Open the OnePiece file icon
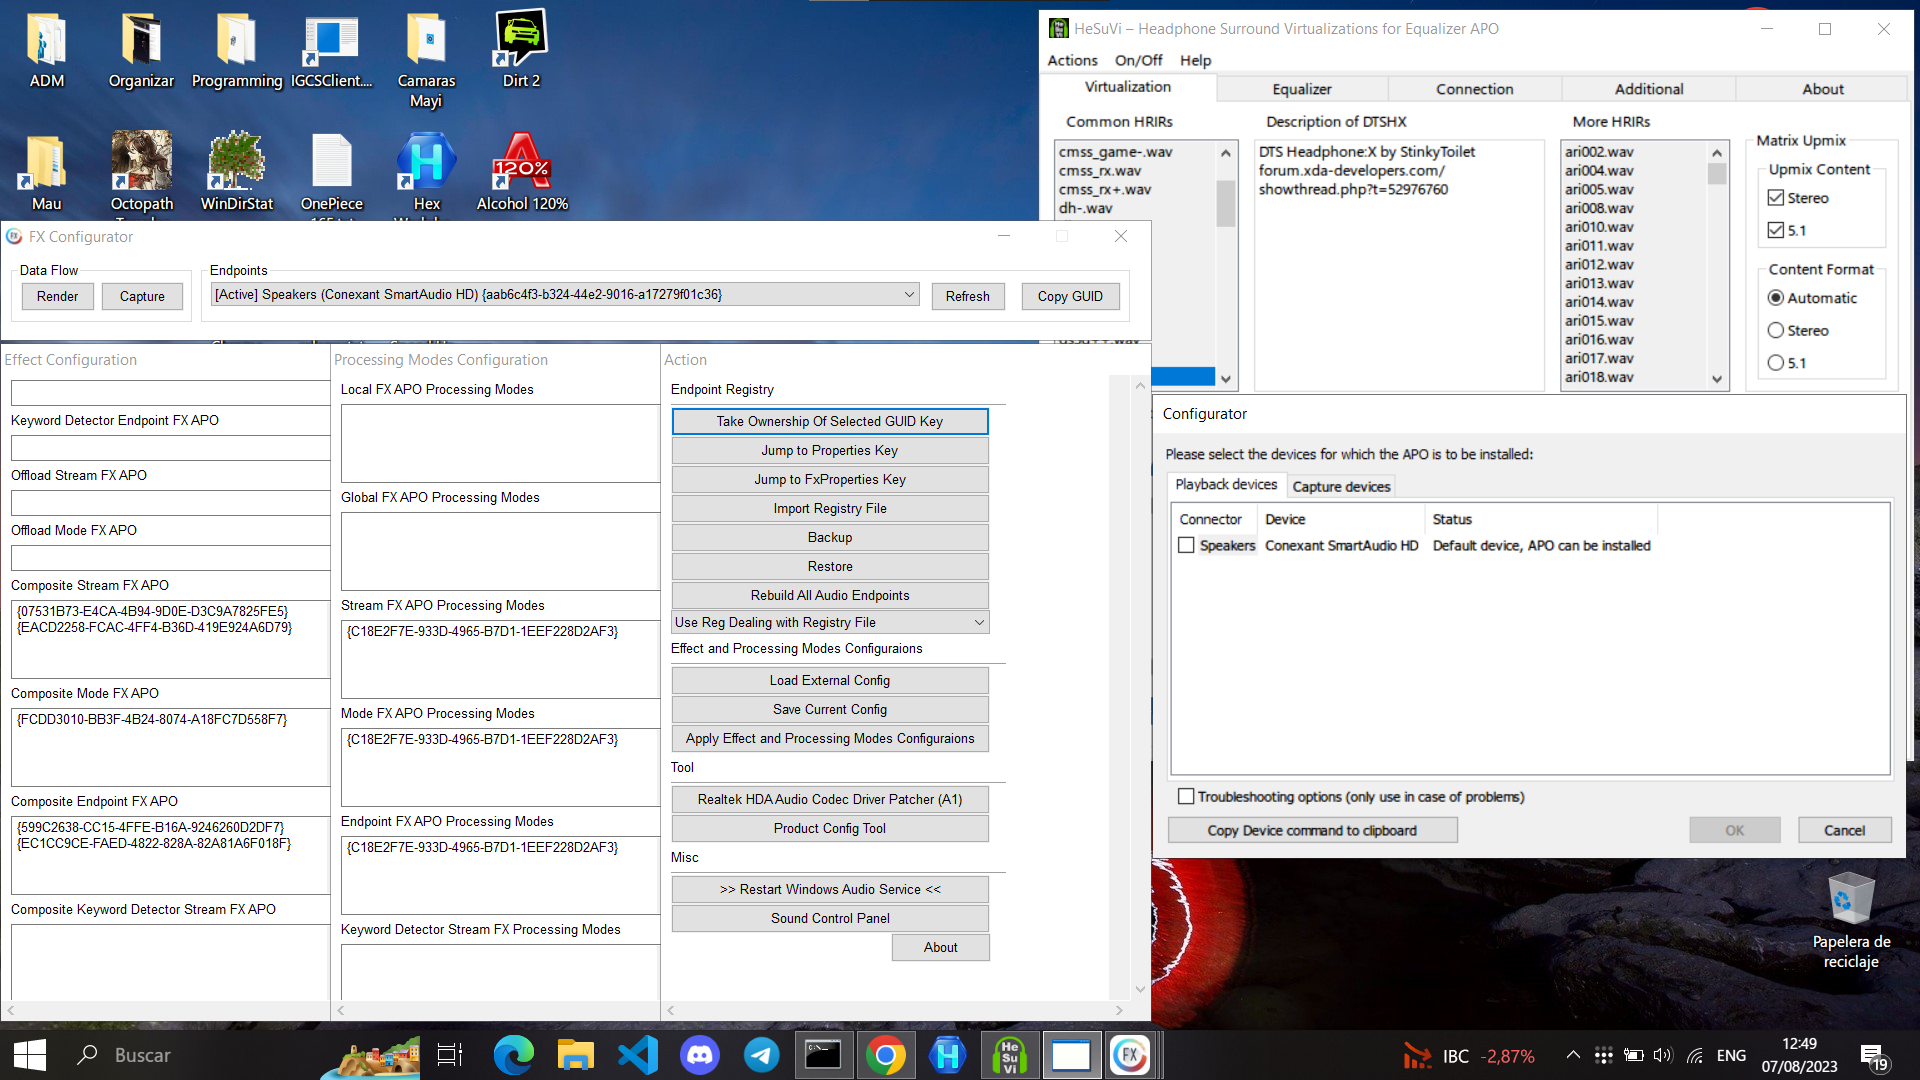Viewport: 1920px width, 1080px height. [x=331, y=172]
